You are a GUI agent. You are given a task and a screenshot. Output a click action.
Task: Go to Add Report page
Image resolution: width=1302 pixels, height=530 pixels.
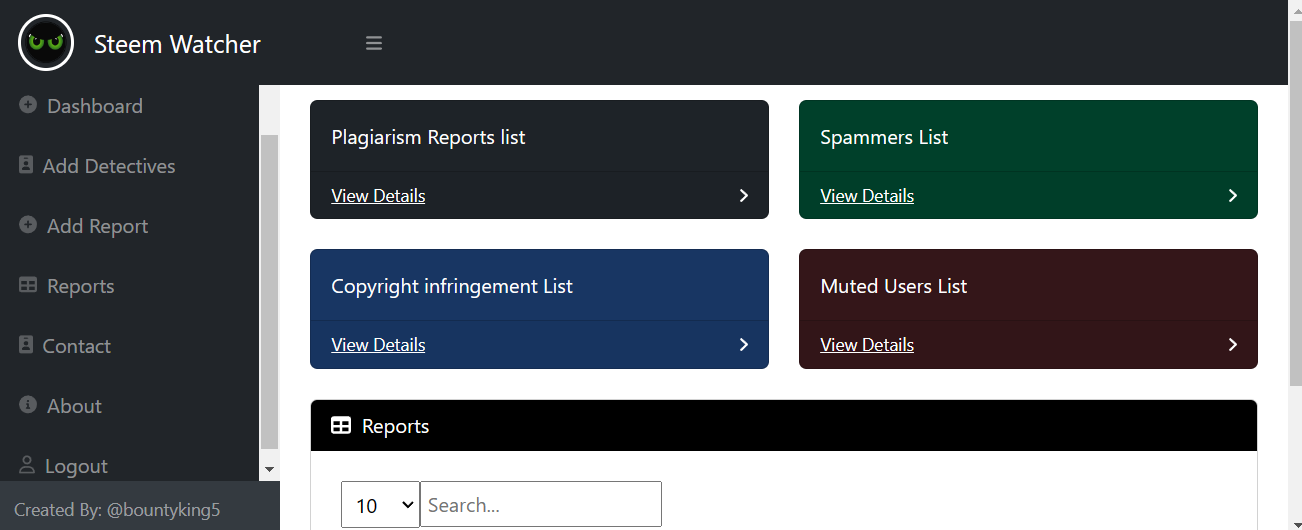[x=97, y=226]
